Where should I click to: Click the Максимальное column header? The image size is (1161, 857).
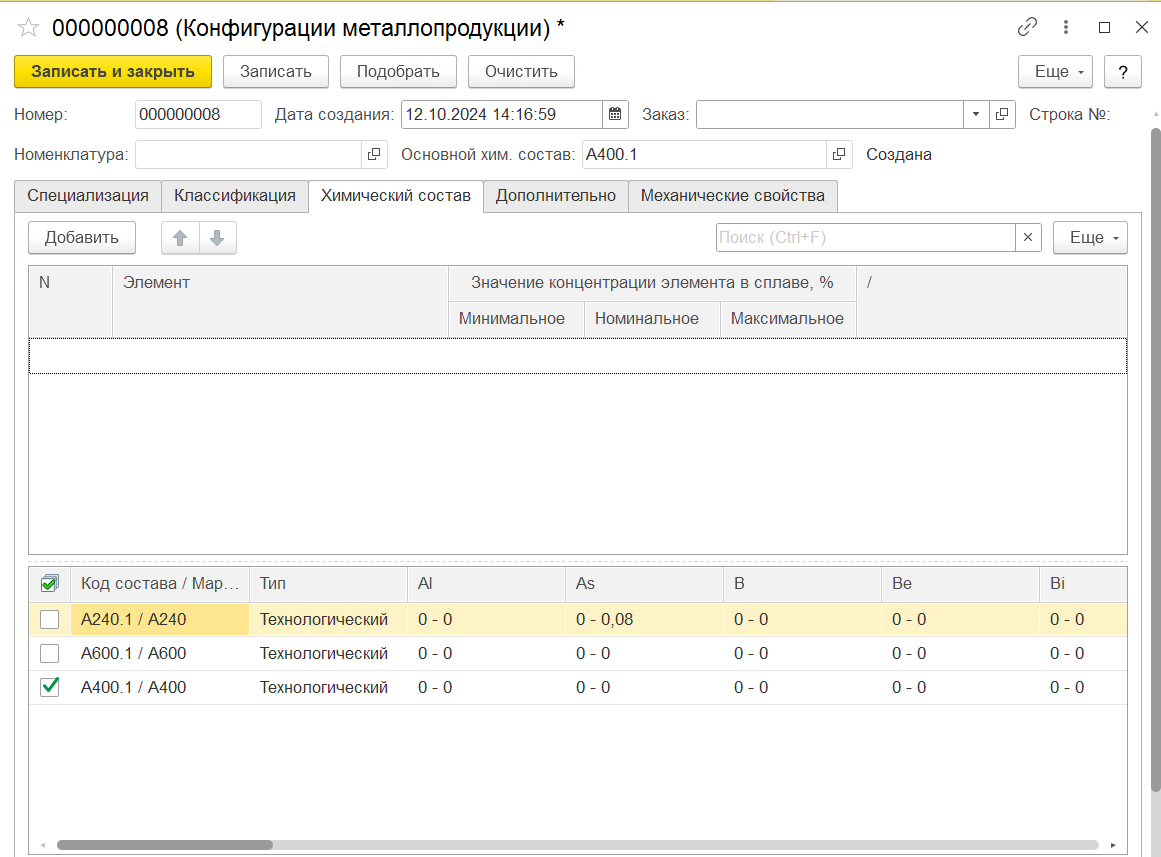[788, 319]
